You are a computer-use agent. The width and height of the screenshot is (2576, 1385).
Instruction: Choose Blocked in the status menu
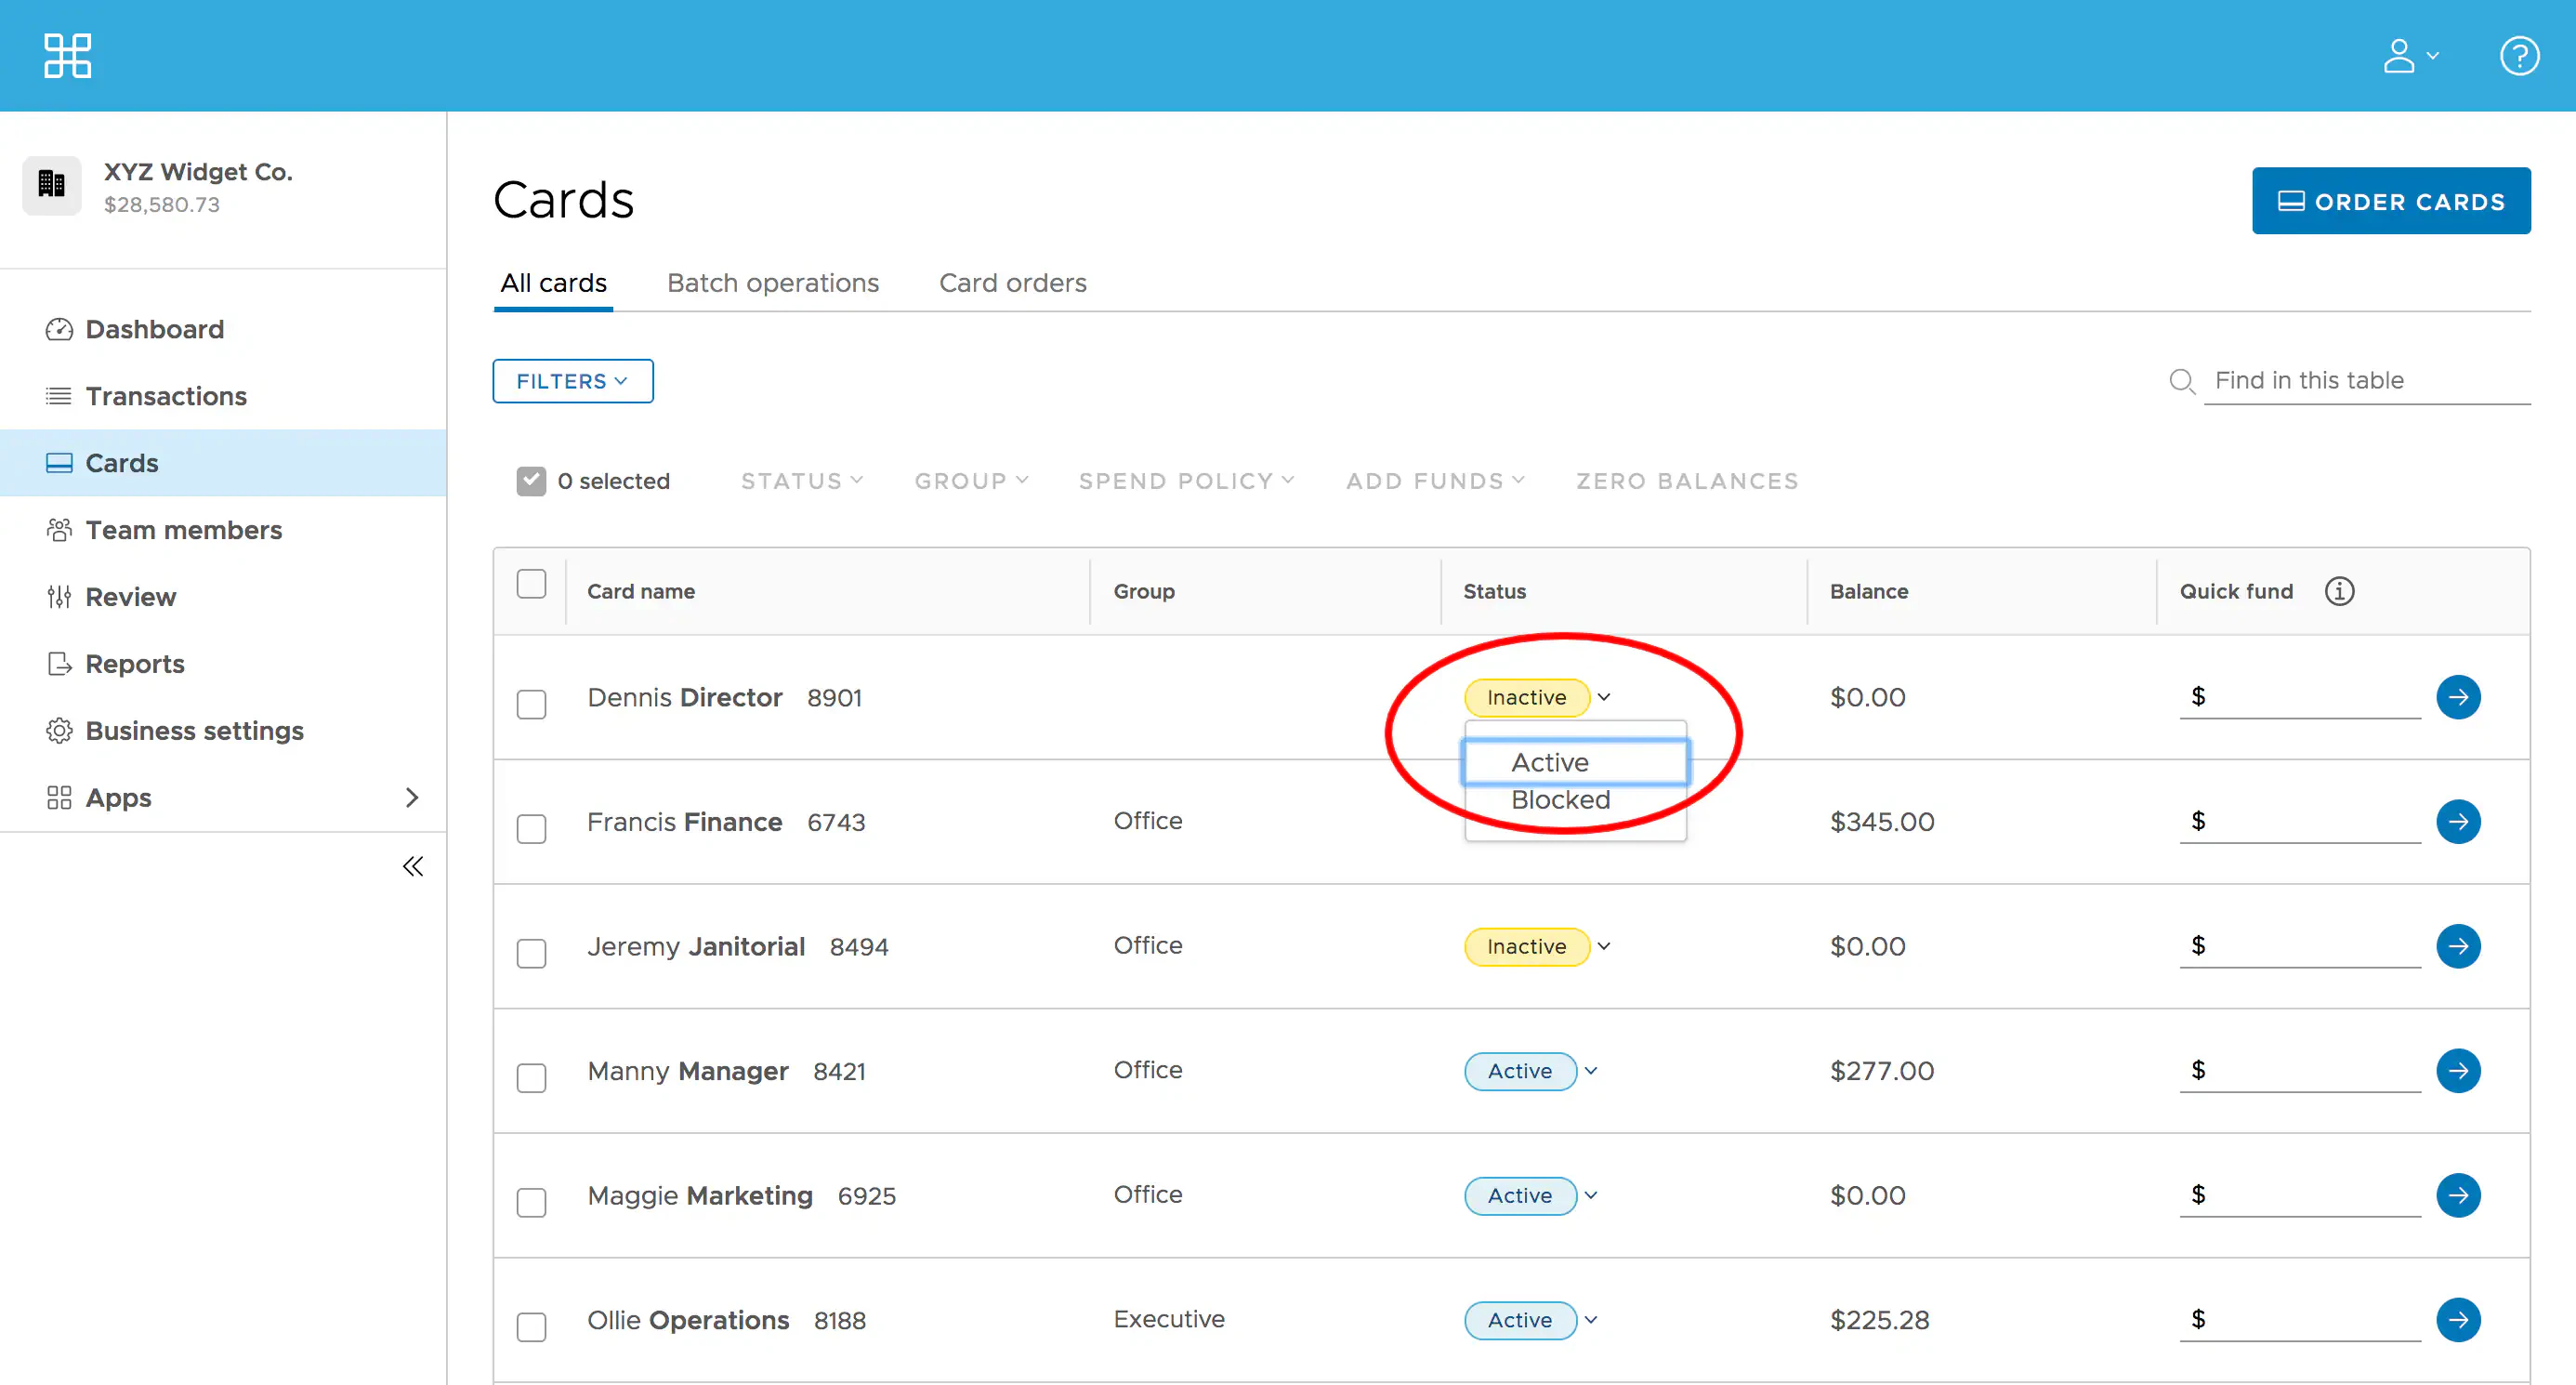[x=1560, y=800]
